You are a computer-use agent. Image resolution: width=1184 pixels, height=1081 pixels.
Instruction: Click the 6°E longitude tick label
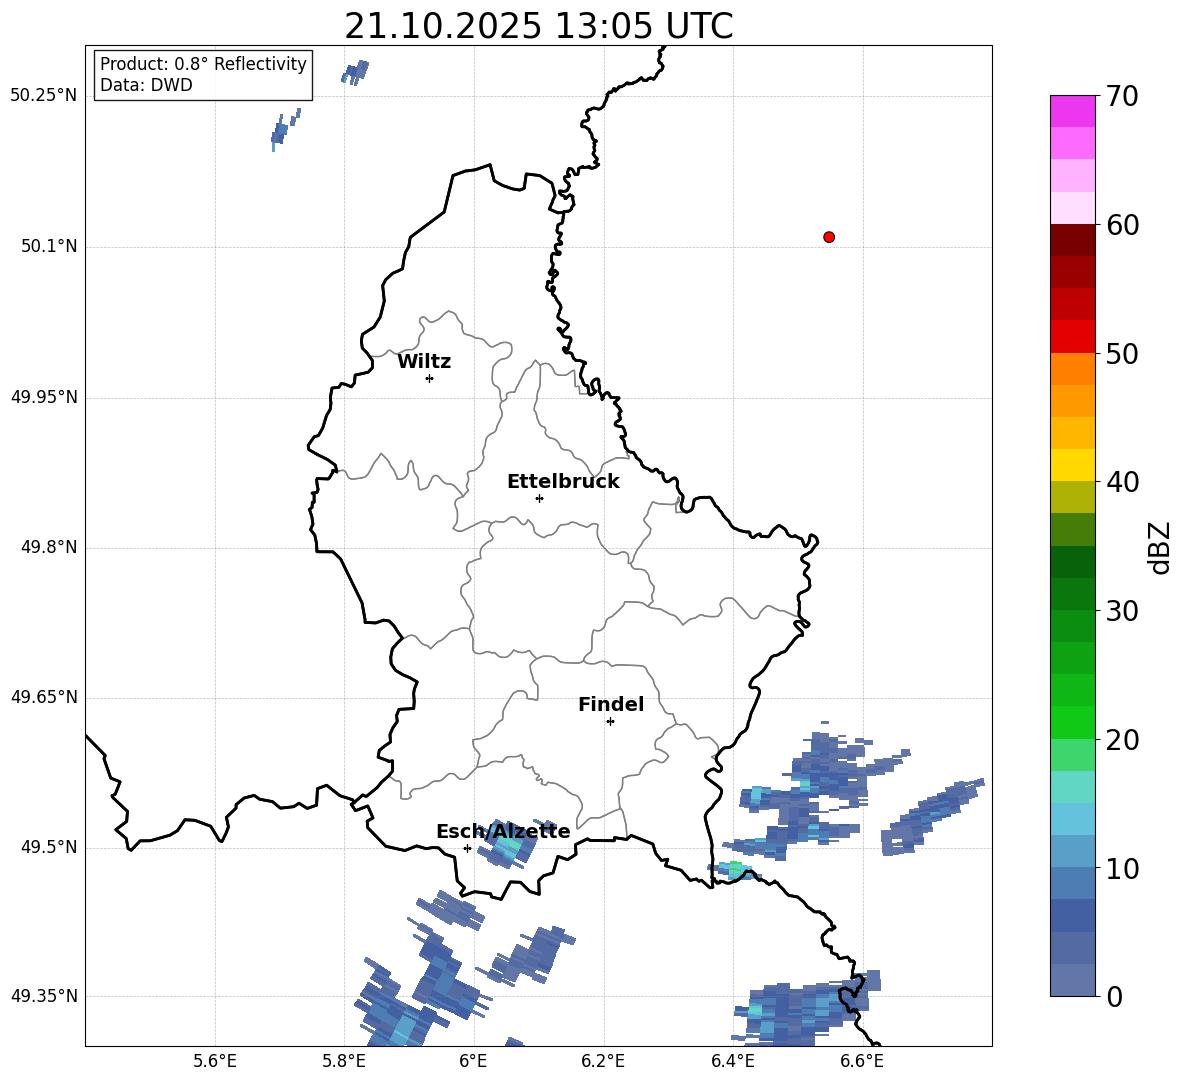pos(473,1061)
